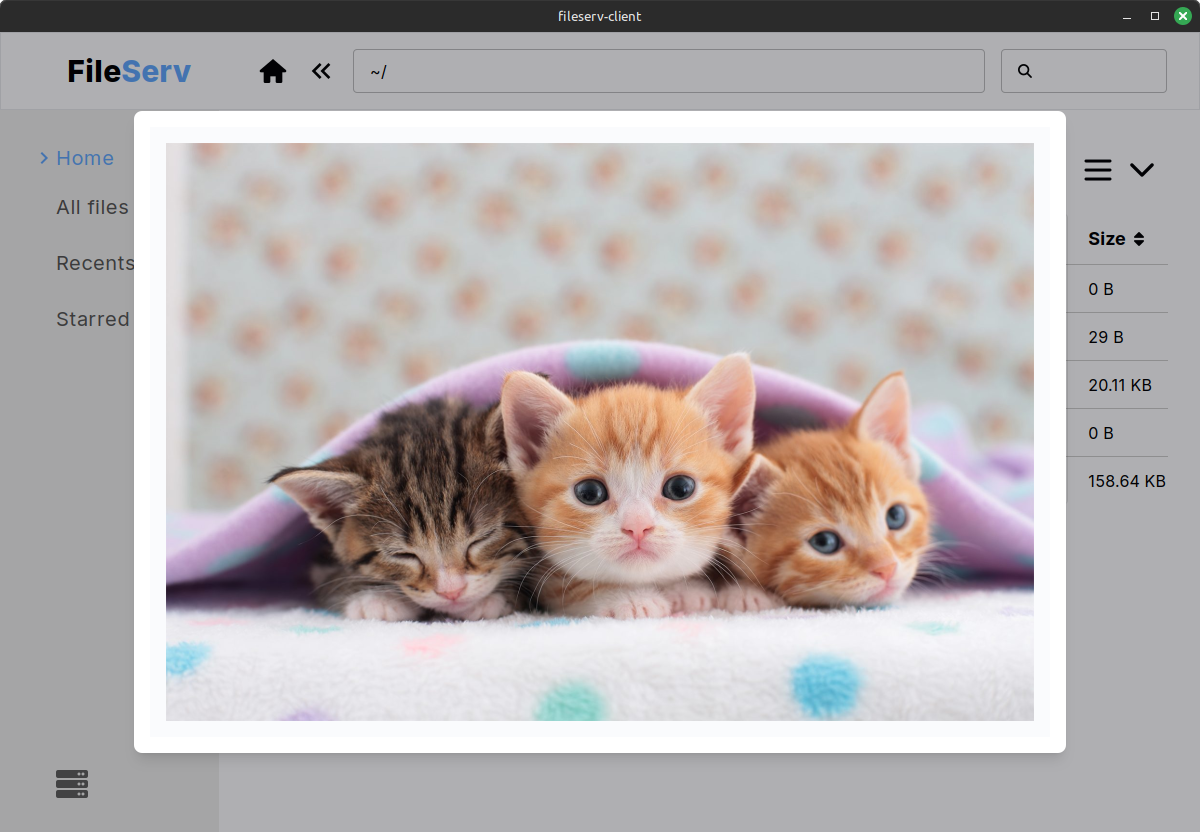Click the kittens image preview
This screenshot has height=832, width=1200.
(600, 431)
